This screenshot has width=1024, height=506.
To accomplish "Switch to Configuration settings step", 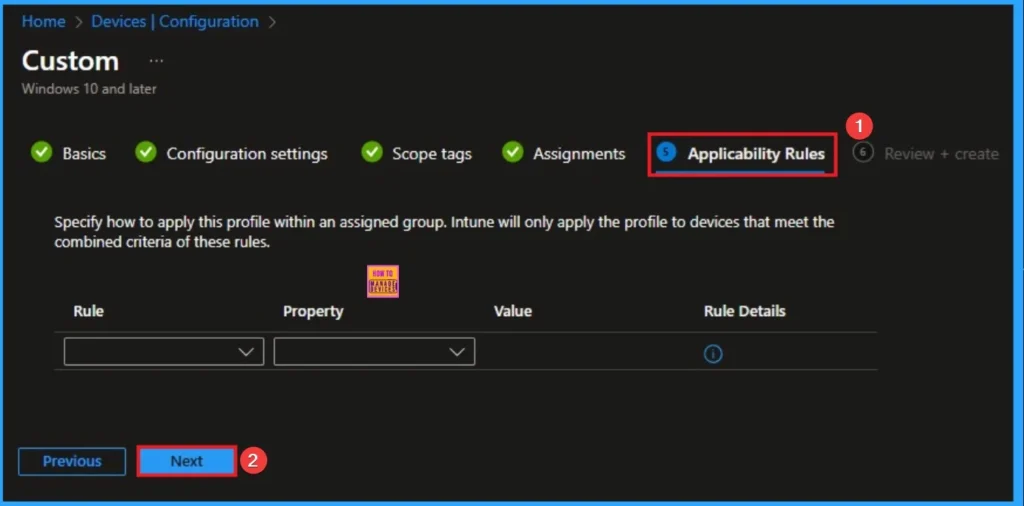I will point(247,154).
